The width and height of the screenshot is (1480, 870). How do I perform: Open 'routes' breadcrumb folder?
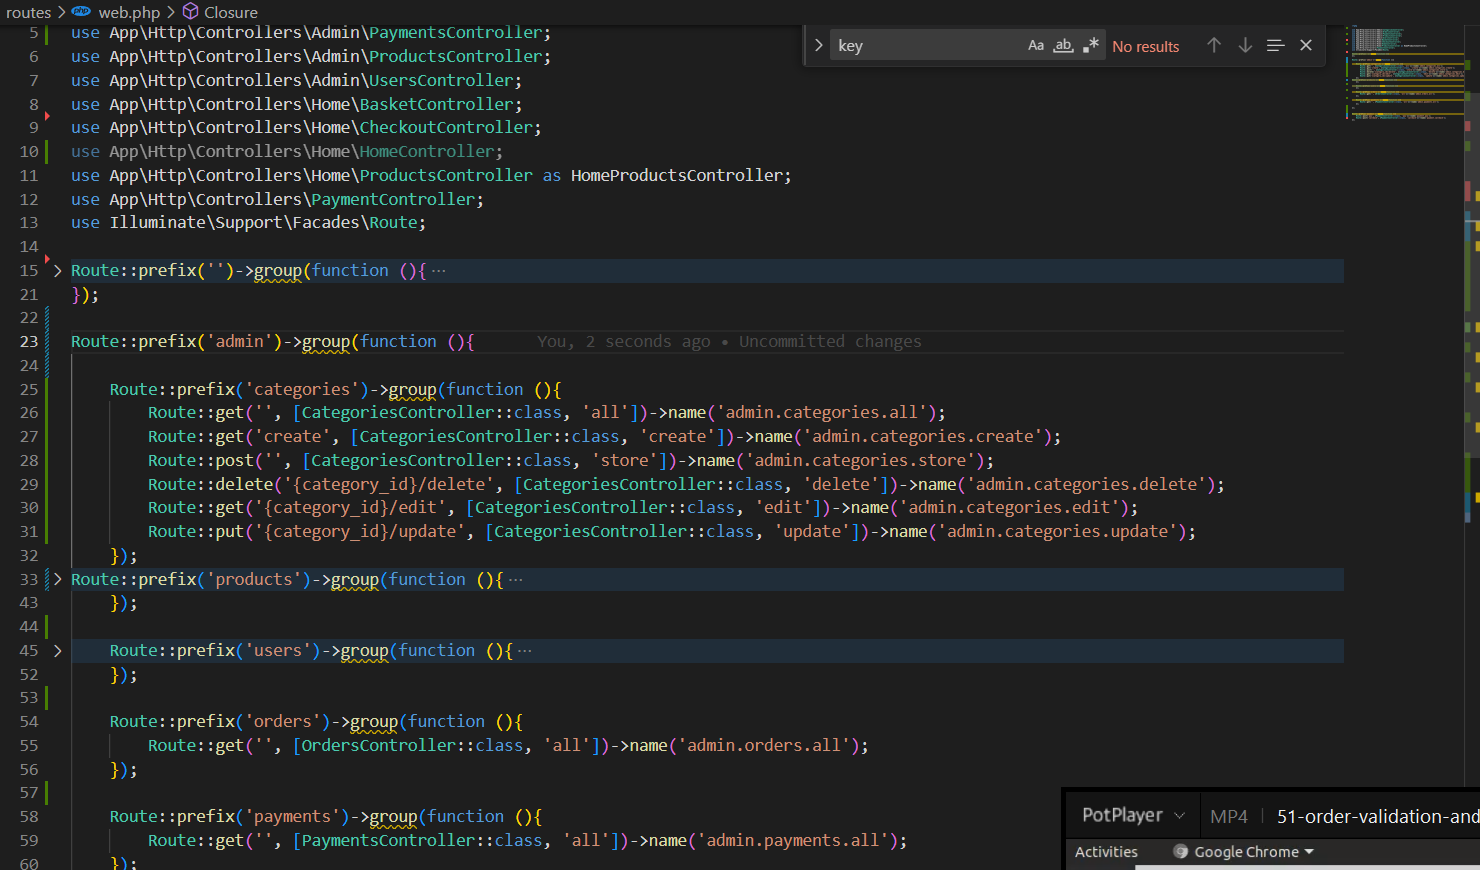point(29,12)
